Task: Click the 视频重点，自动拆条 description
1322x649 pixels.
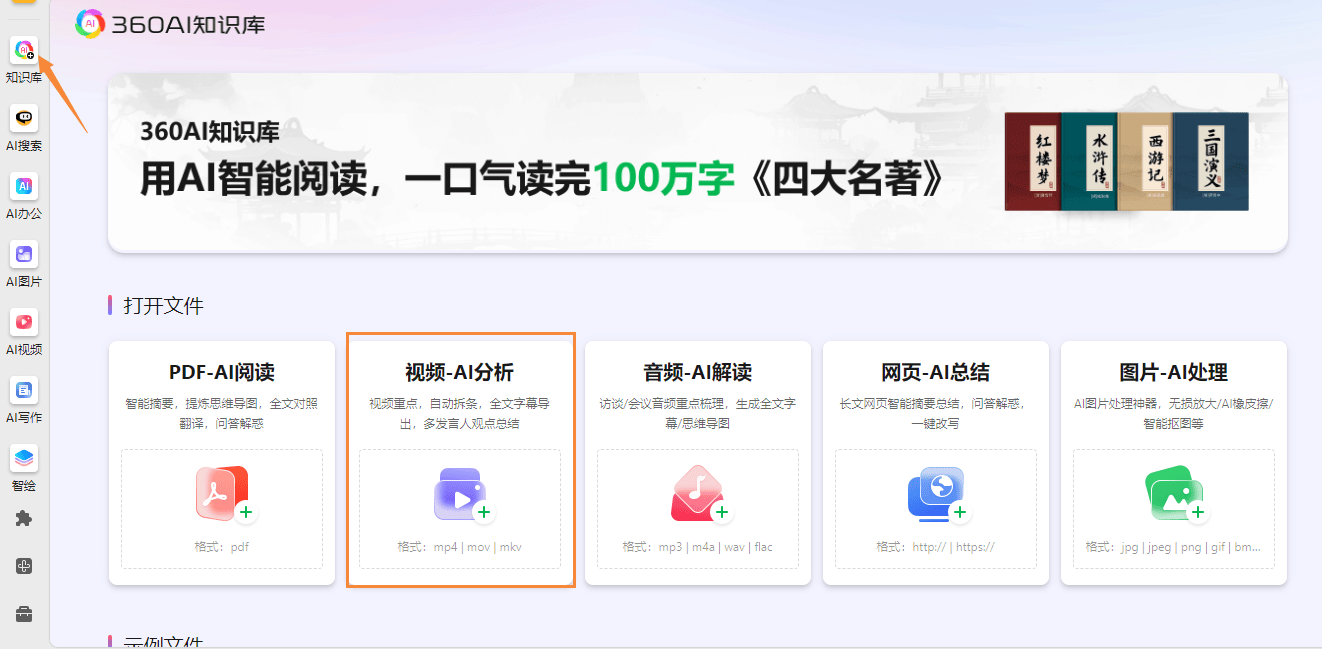Action: coord(460,413)
